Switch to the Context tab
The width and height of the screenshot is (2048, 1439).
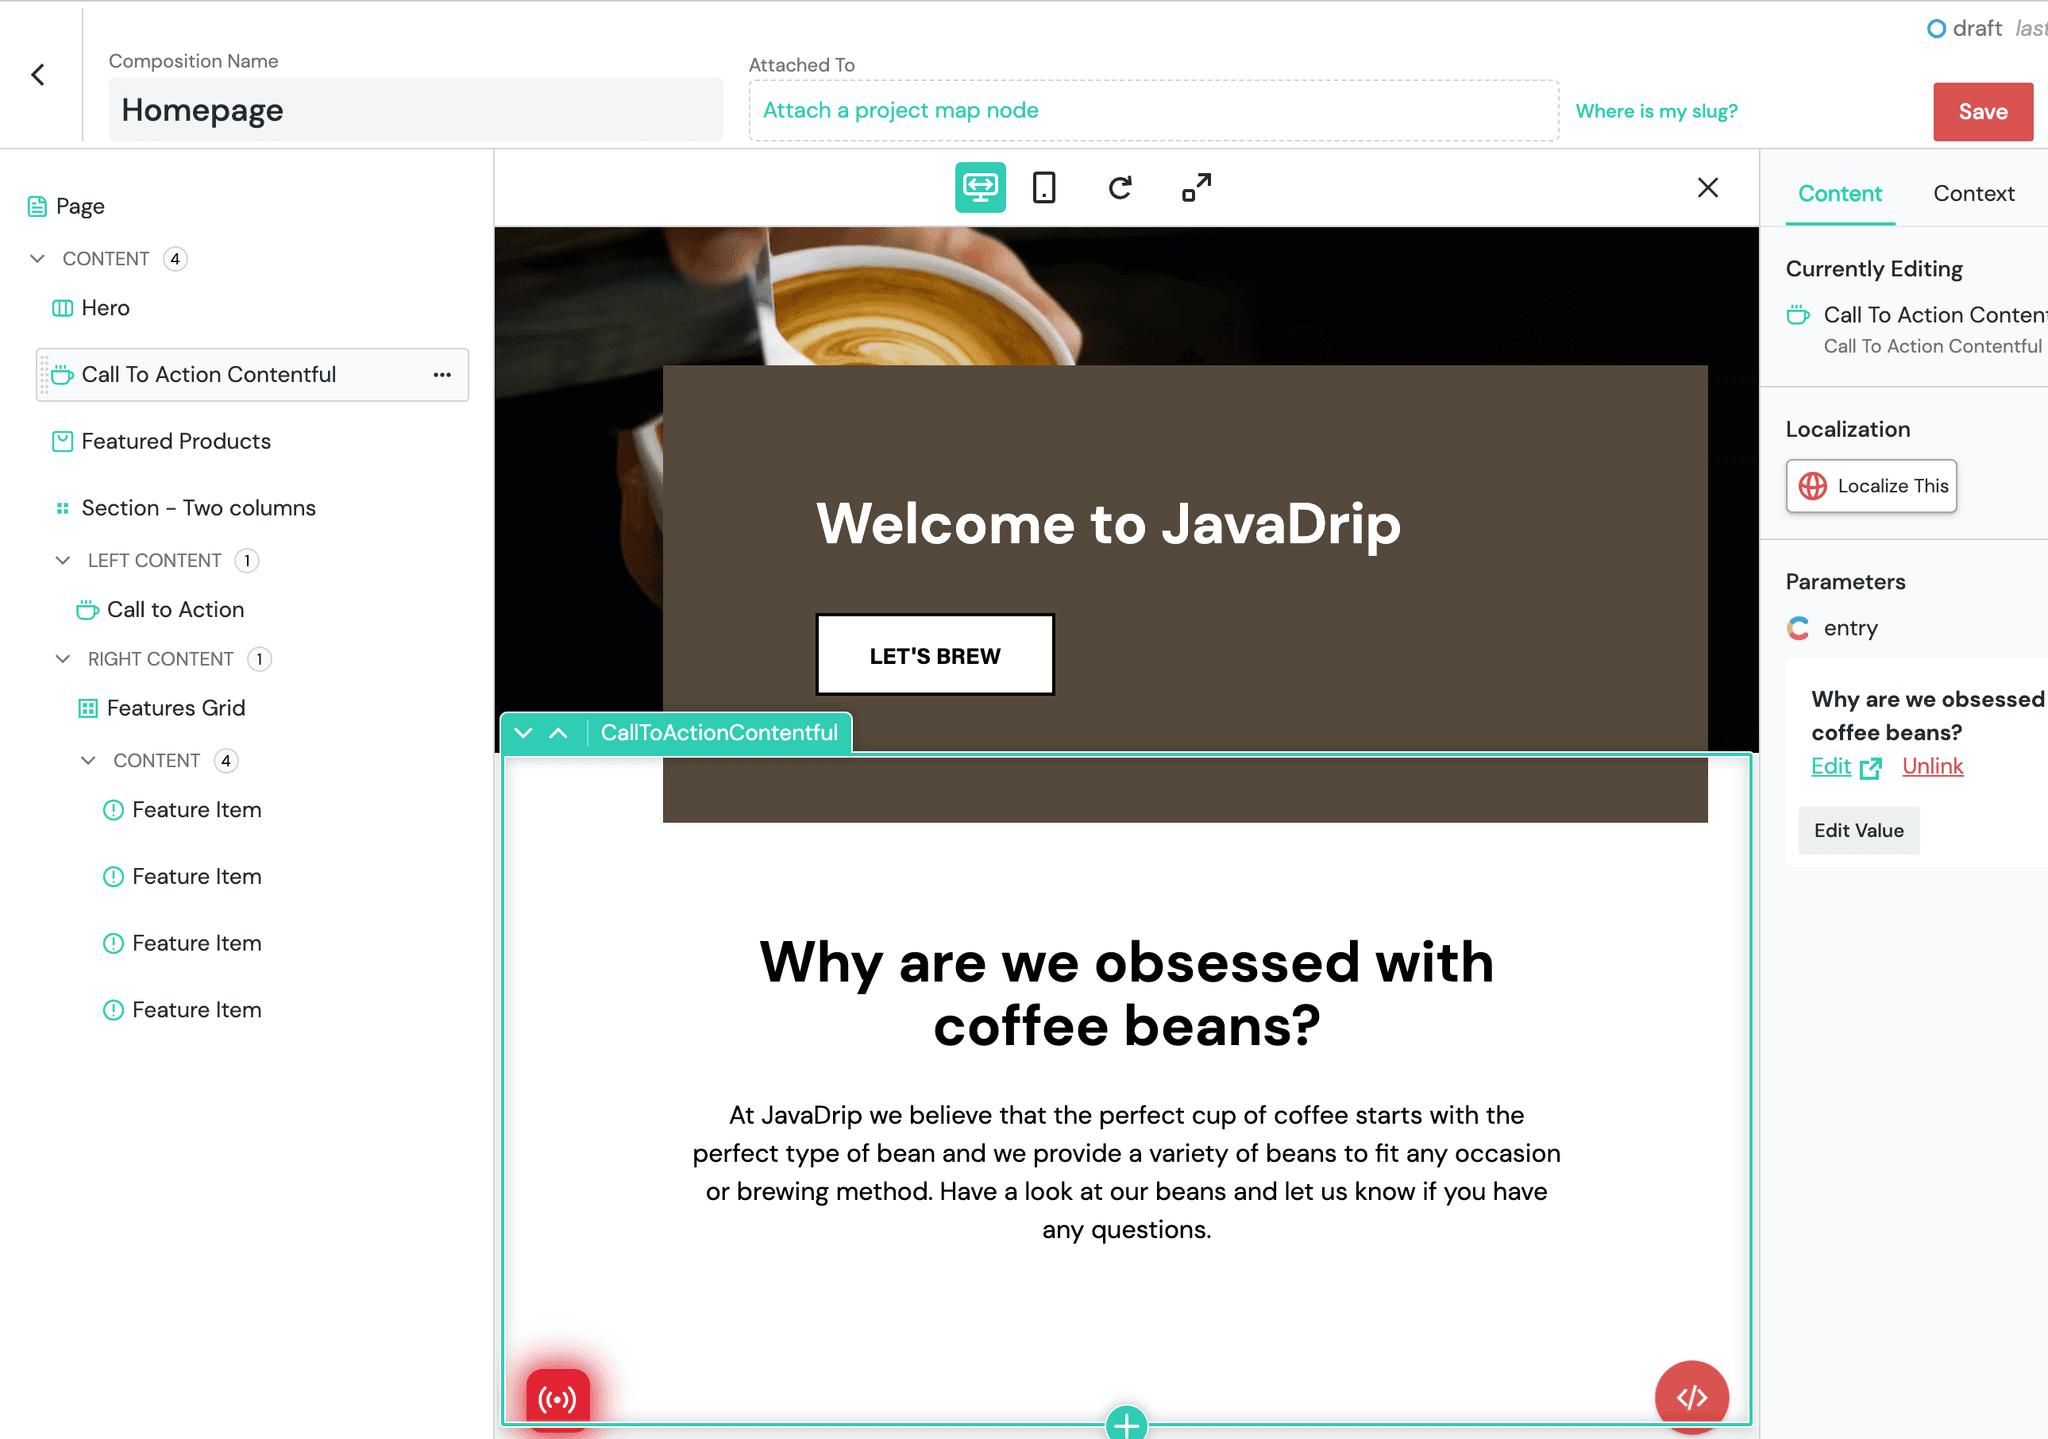pyautogui.click(x=1973, y=194)
